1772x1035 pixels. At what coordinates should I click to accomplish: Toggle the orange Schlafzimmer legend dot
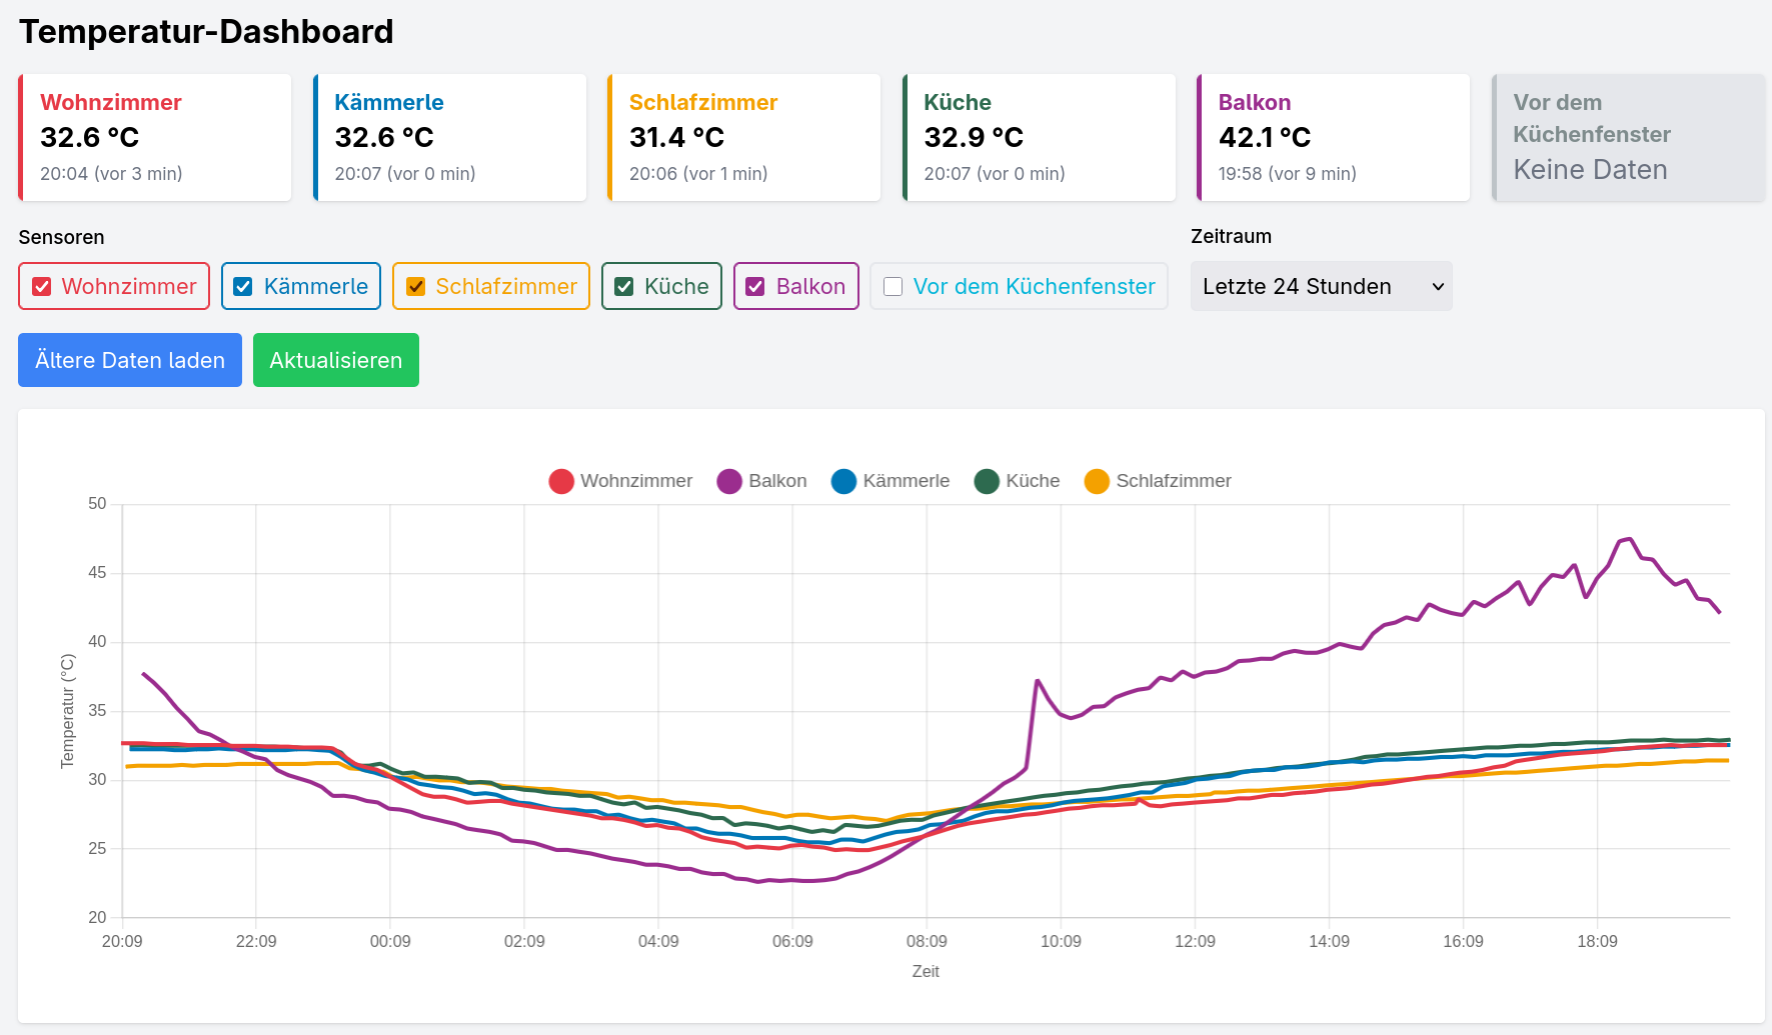point(1097,481)
